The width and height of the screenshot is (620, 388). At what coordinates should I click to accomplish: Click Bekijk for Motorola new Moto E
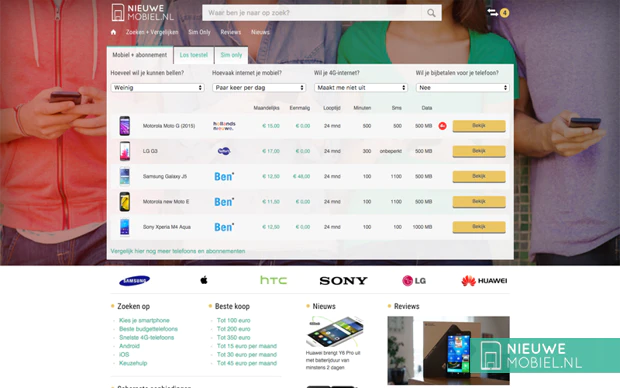[479, 202]
